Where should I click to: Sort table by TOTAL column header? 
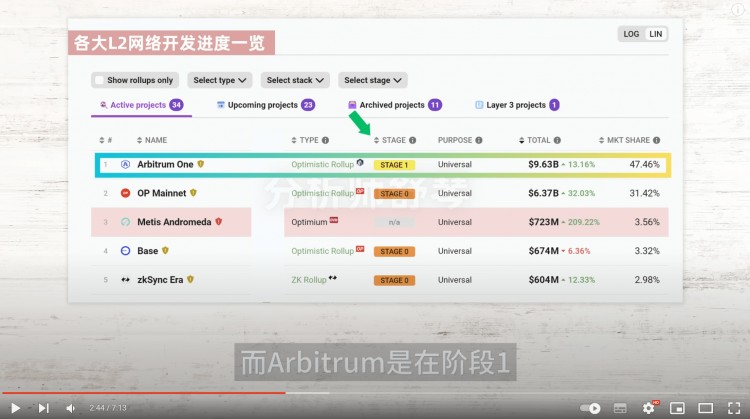(x=539, y=140)
